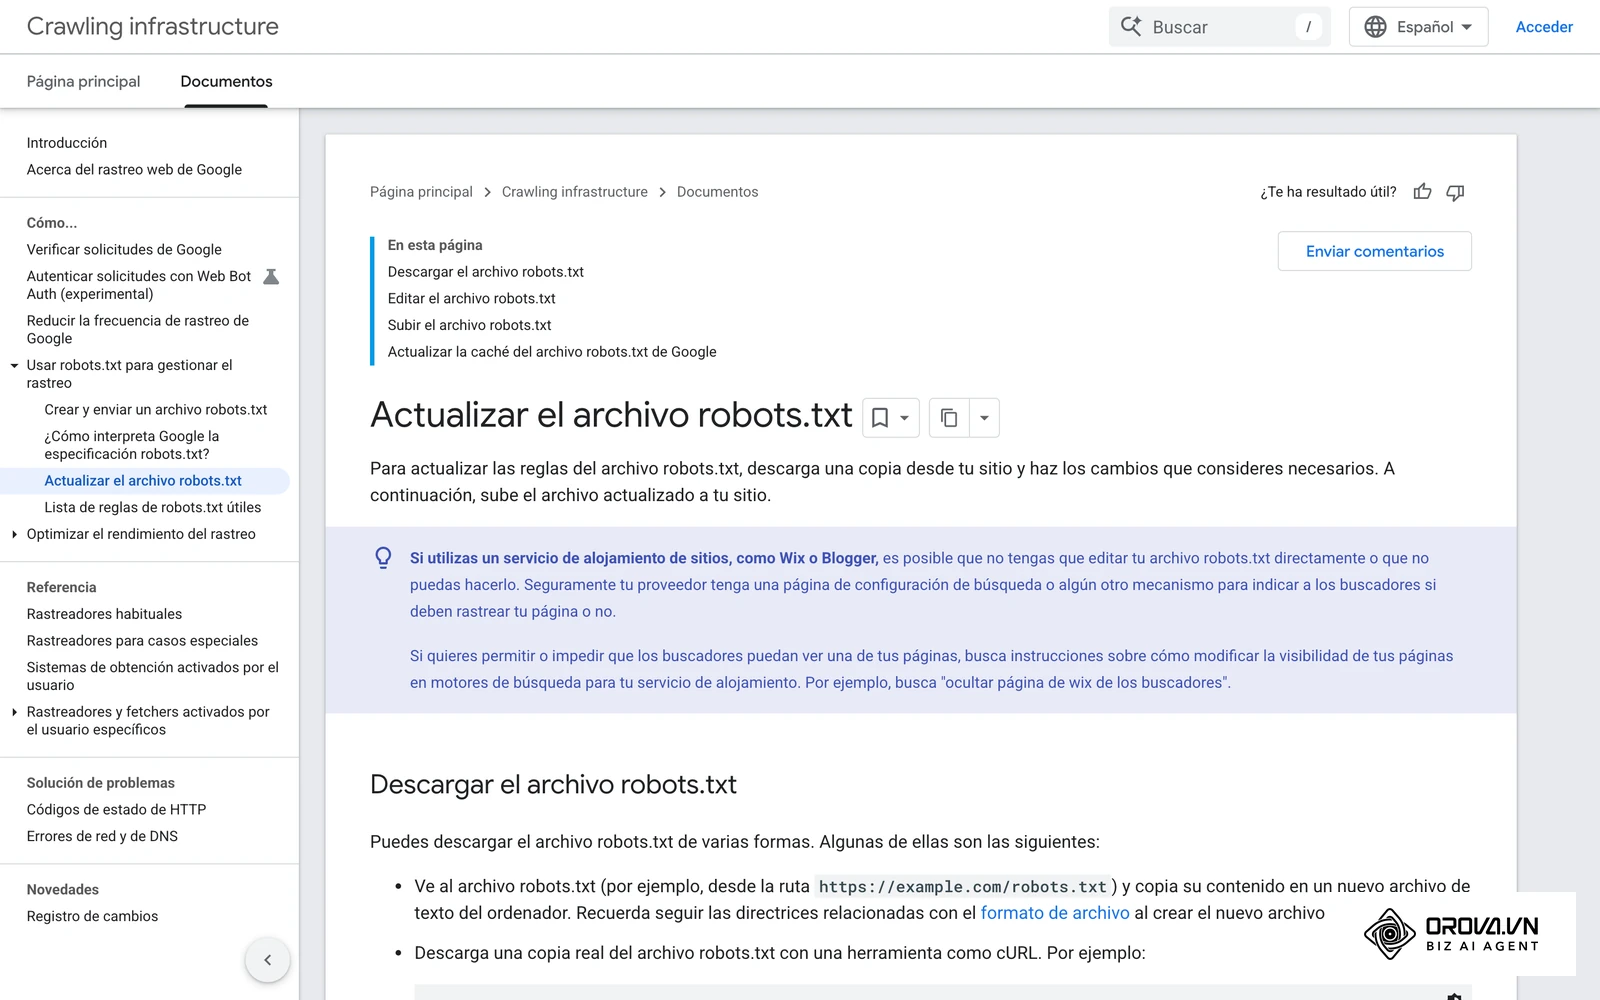The image size is (1600, 1000).
Task: Open 'Sistemas de obtención activados por el usuario'
Action: [x=153, y=677]
